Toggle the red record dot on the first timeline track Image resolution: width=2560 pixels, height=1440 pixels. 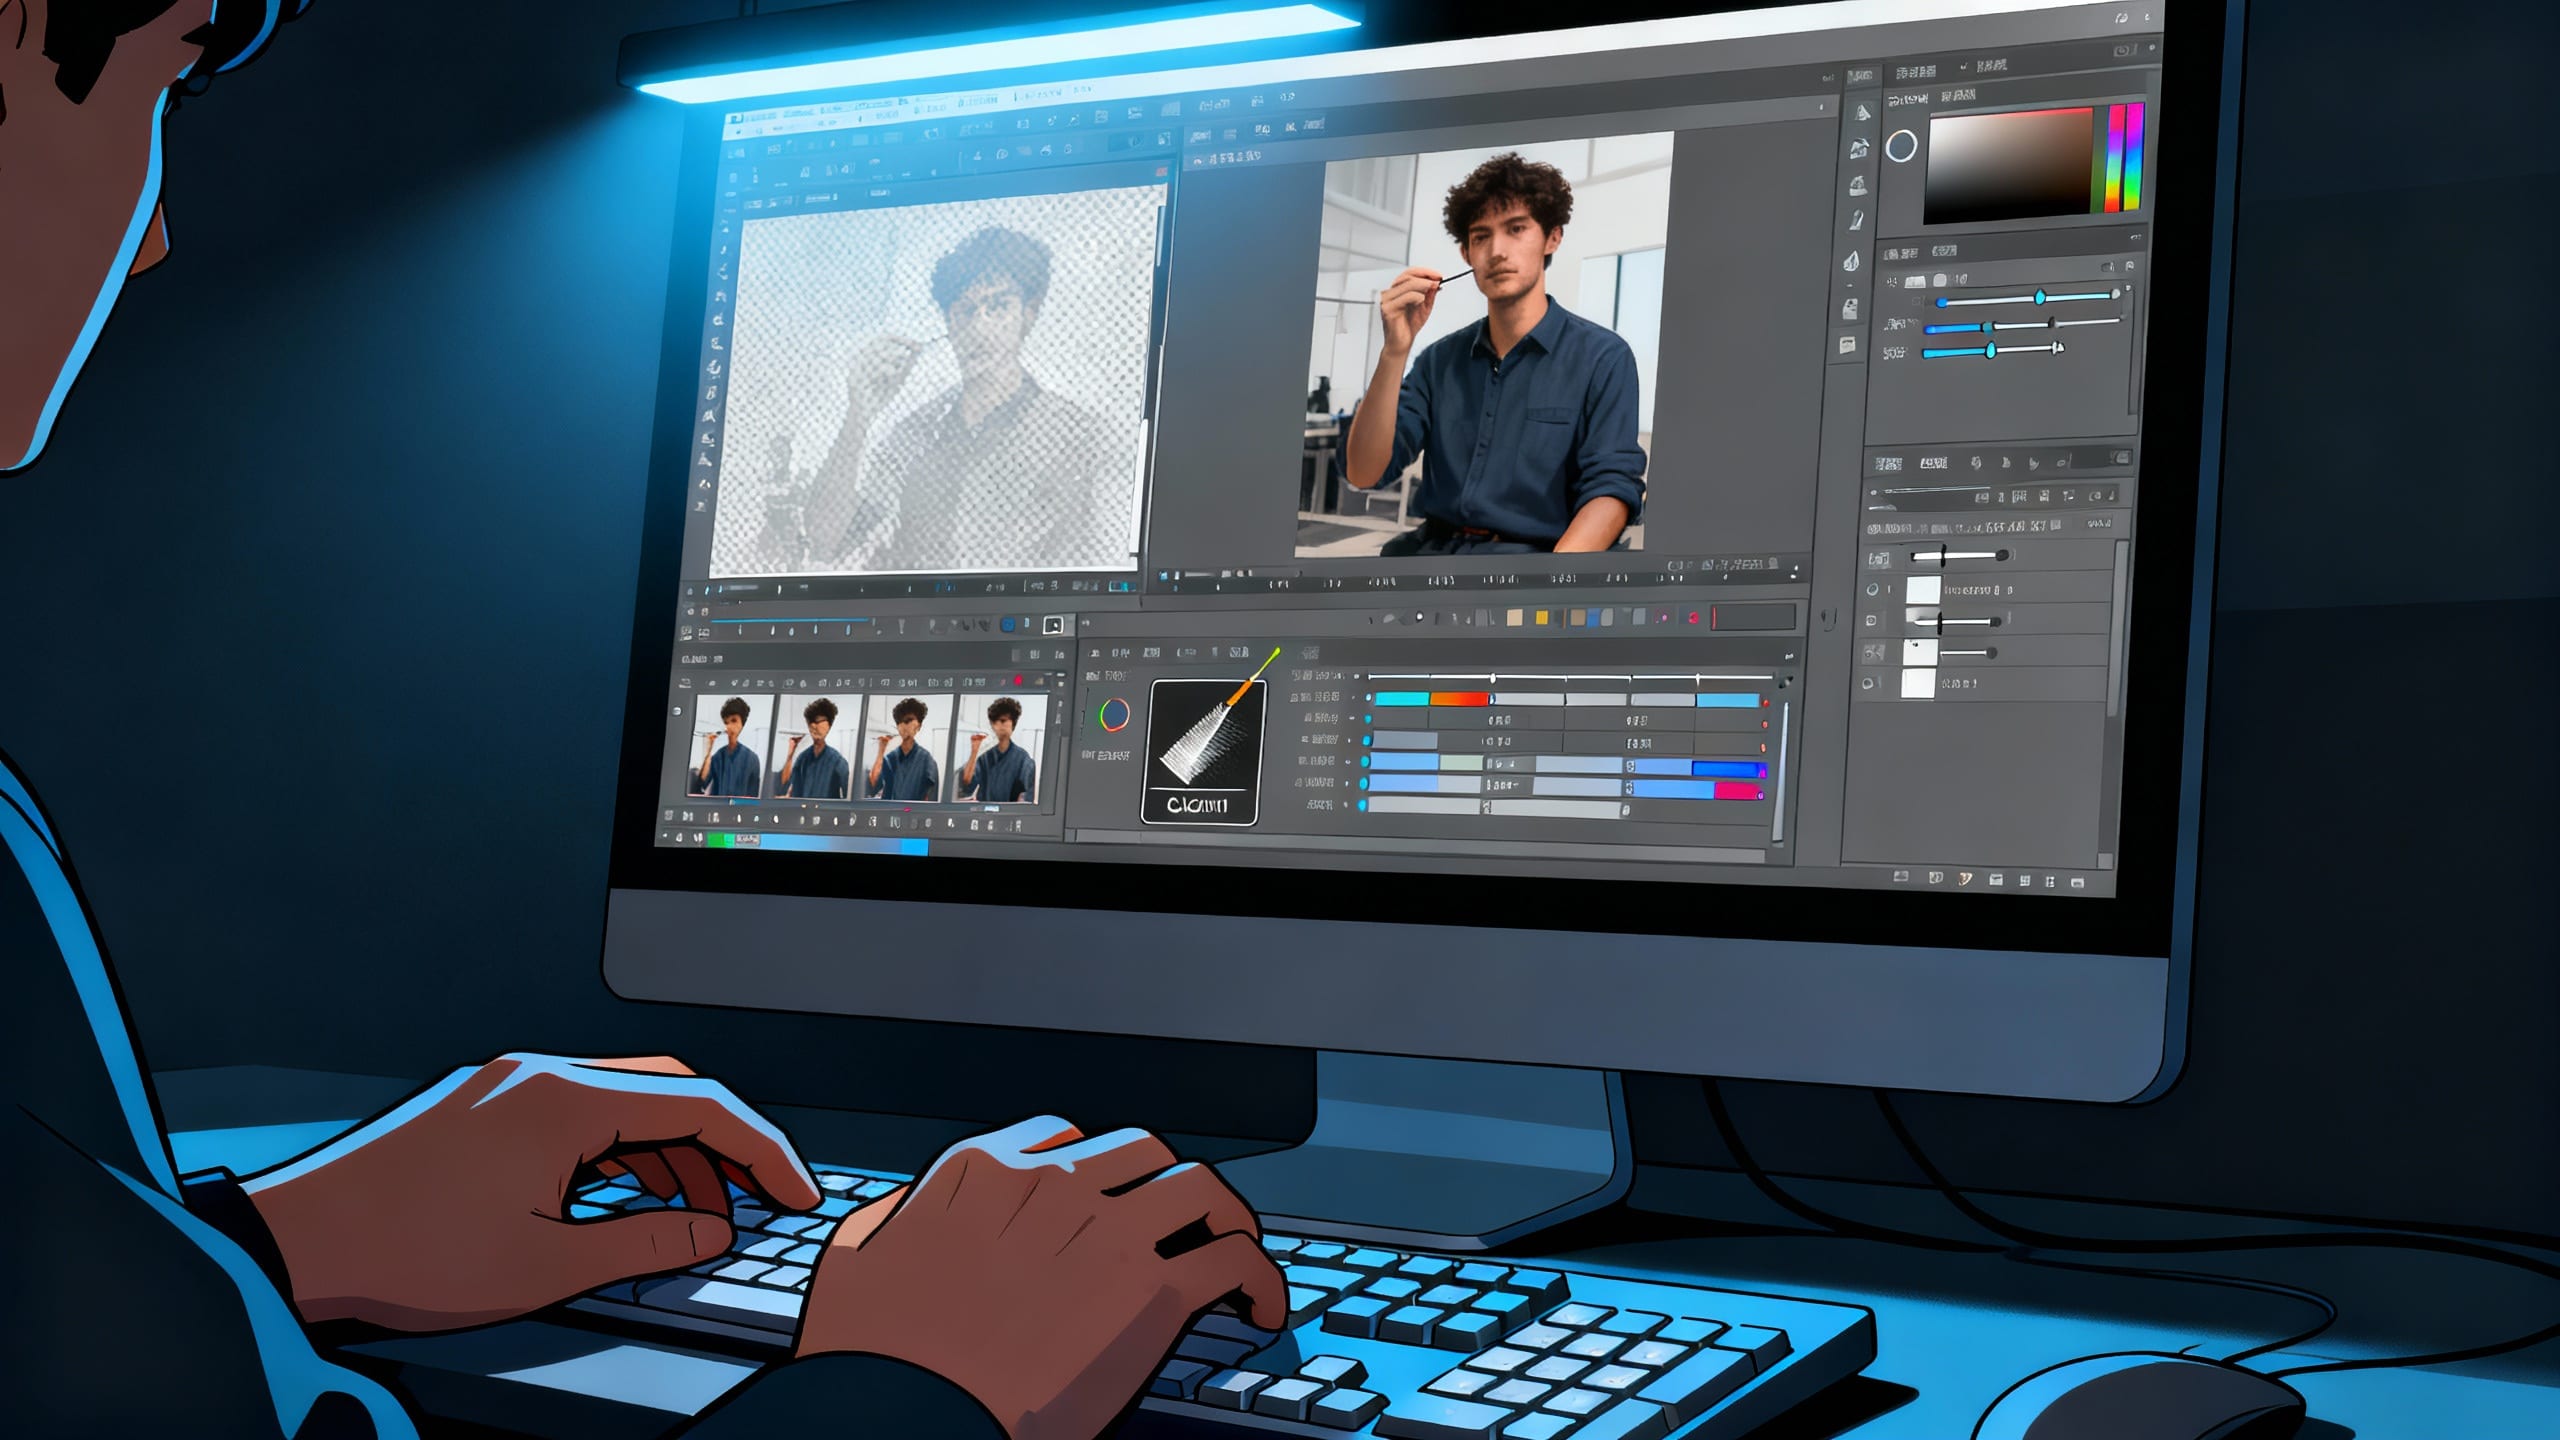tap(1764, 703)
